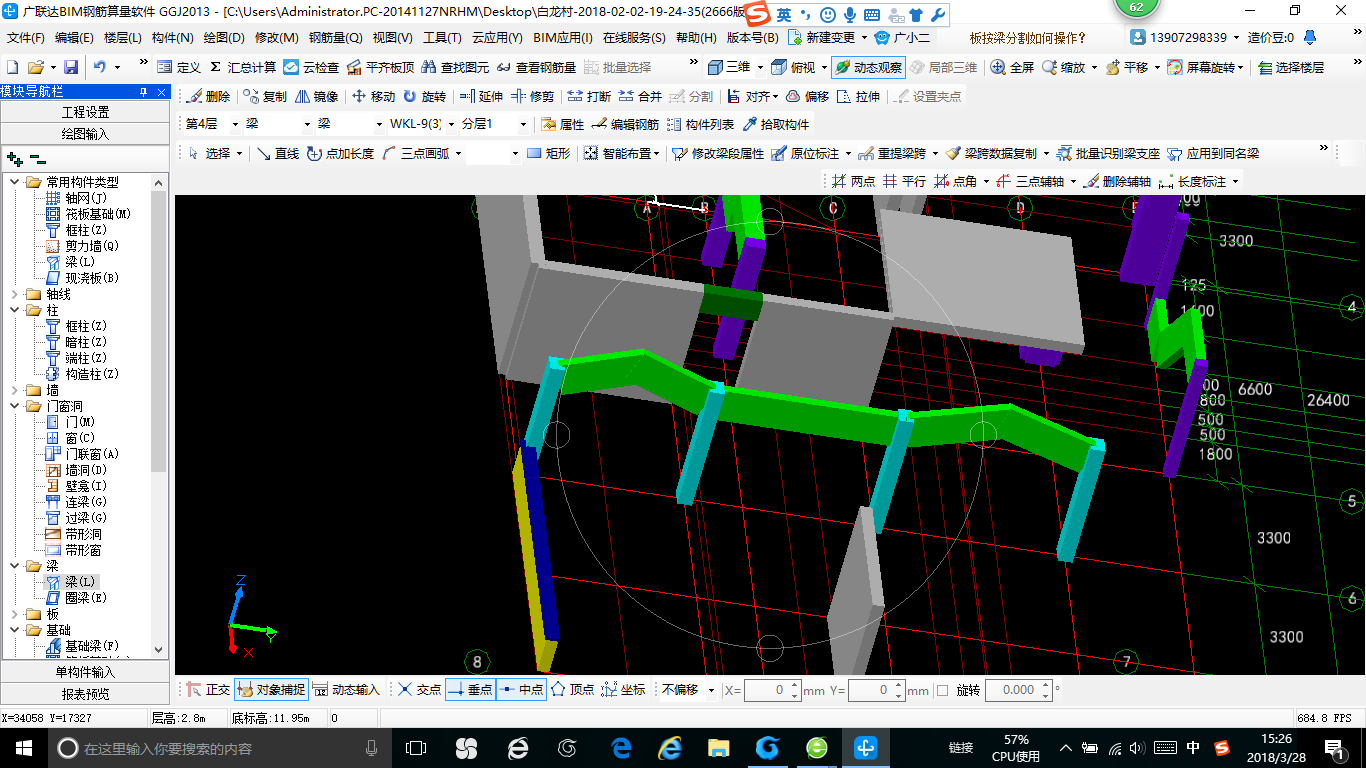Image resolution: width=1366 pixels, height=768 pixels.
Task: Click the 报表预览 panel button
Action: (x=85, y=693)
